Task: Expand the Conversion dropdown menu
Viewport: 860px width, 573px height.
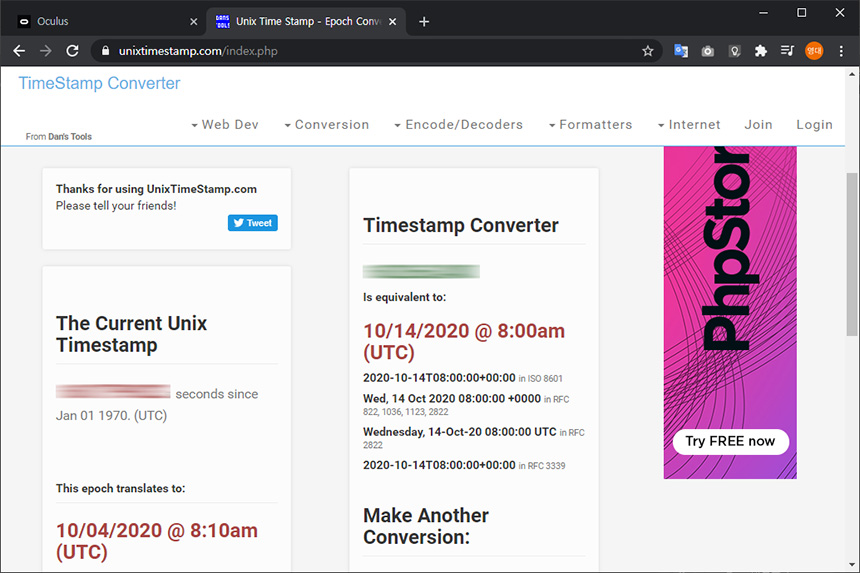Action: coord(326,124)
